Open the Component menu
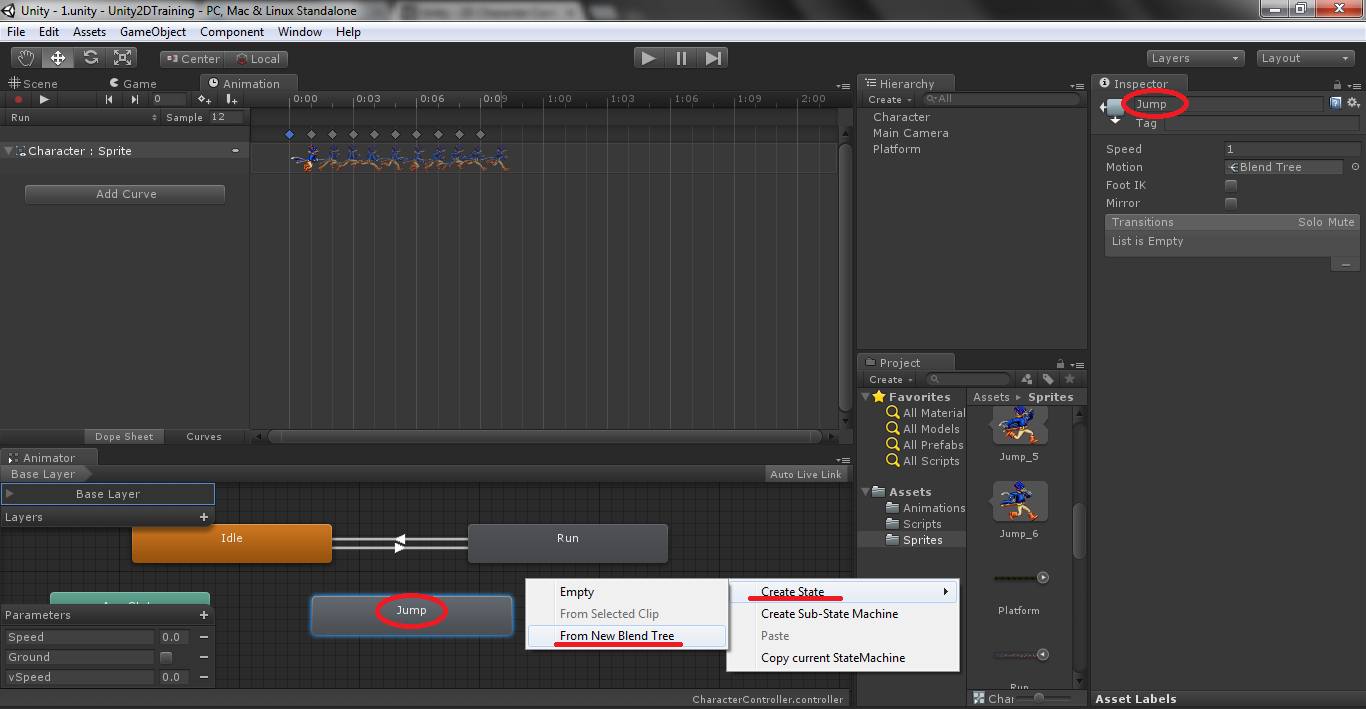 tap(232, 32)
